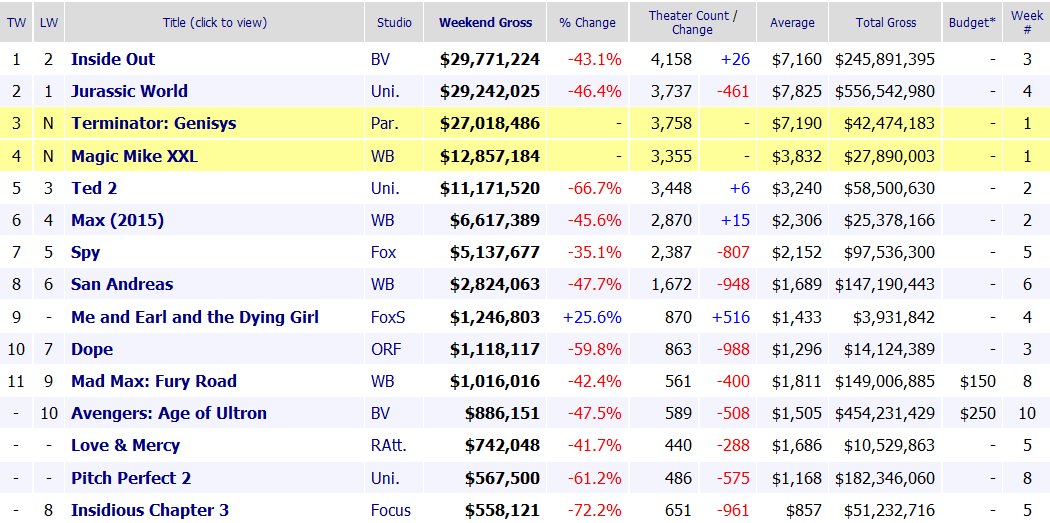This screenshot has height=523, width=1050.
Task: Open the Ted 2 movie link
Action: (x=94, y=188)
